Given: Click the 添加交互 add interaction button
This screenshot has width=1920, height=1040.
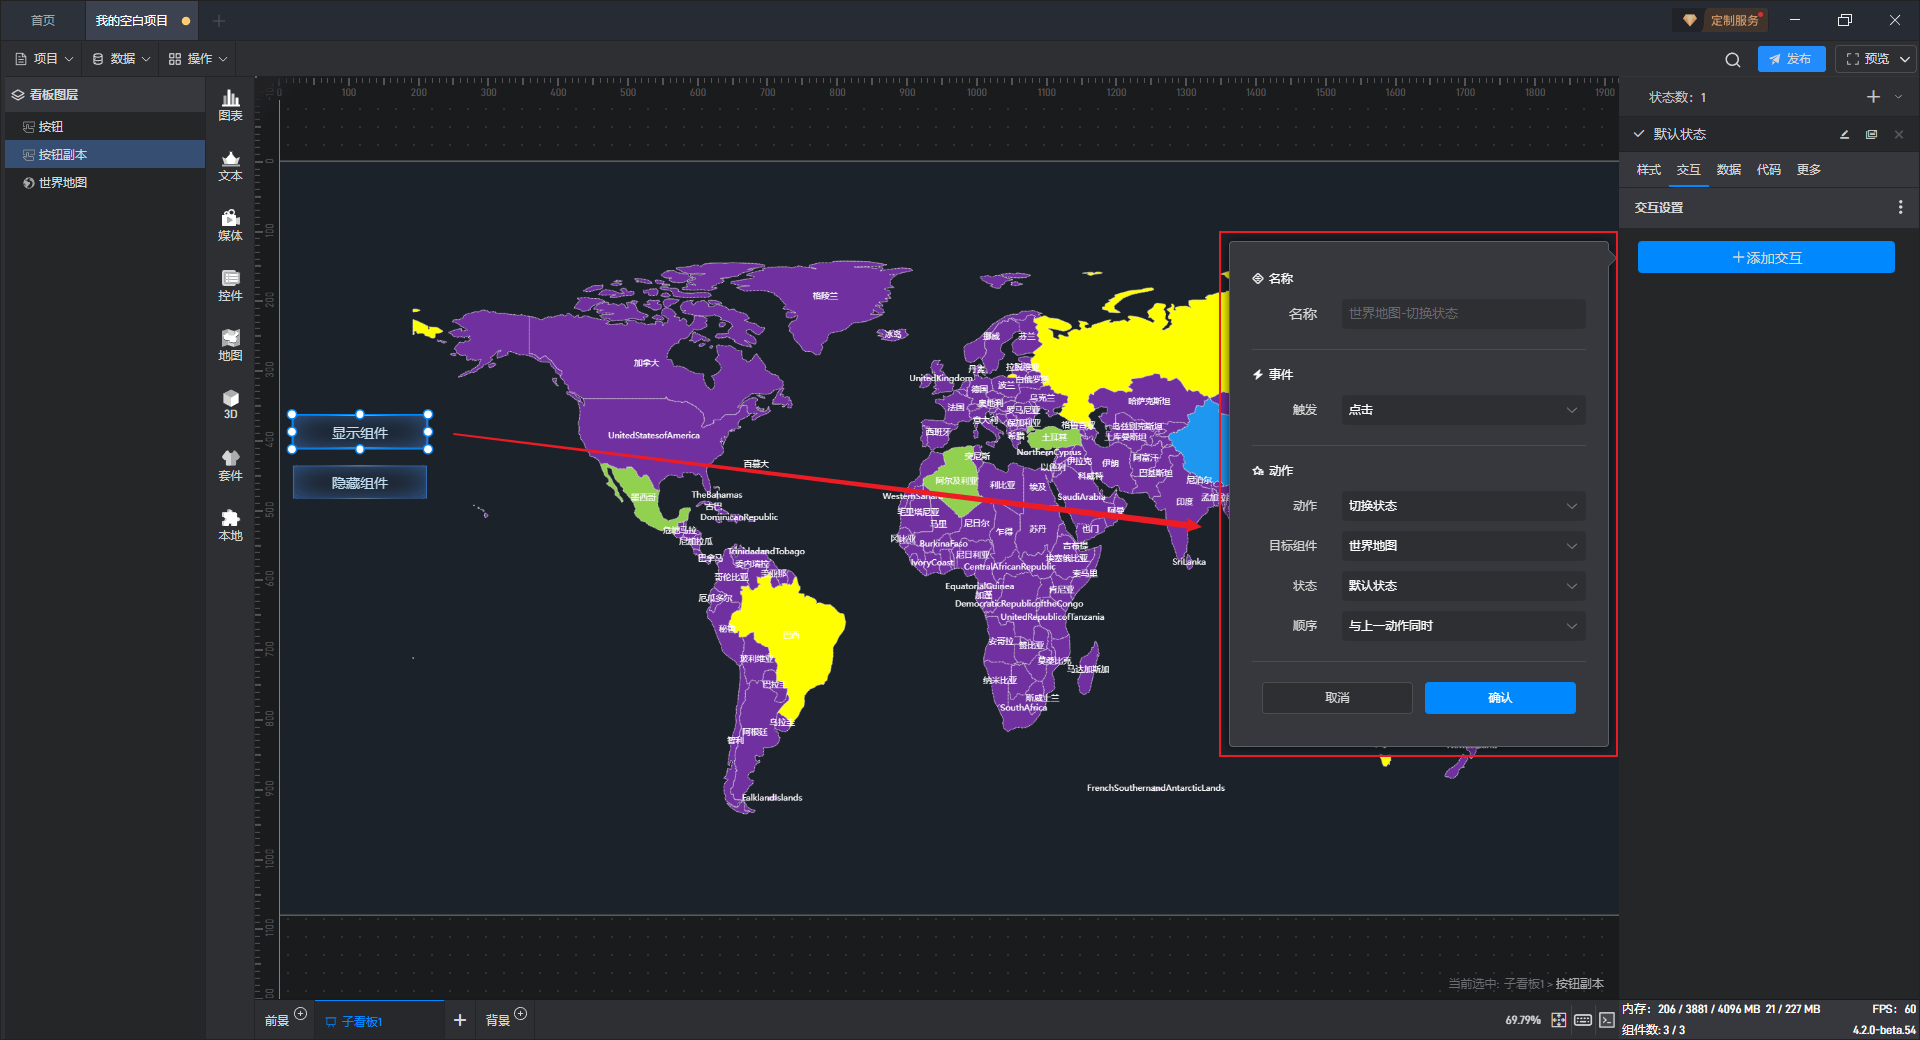Looking at the screenshot, I should [x=1765, y=258].
